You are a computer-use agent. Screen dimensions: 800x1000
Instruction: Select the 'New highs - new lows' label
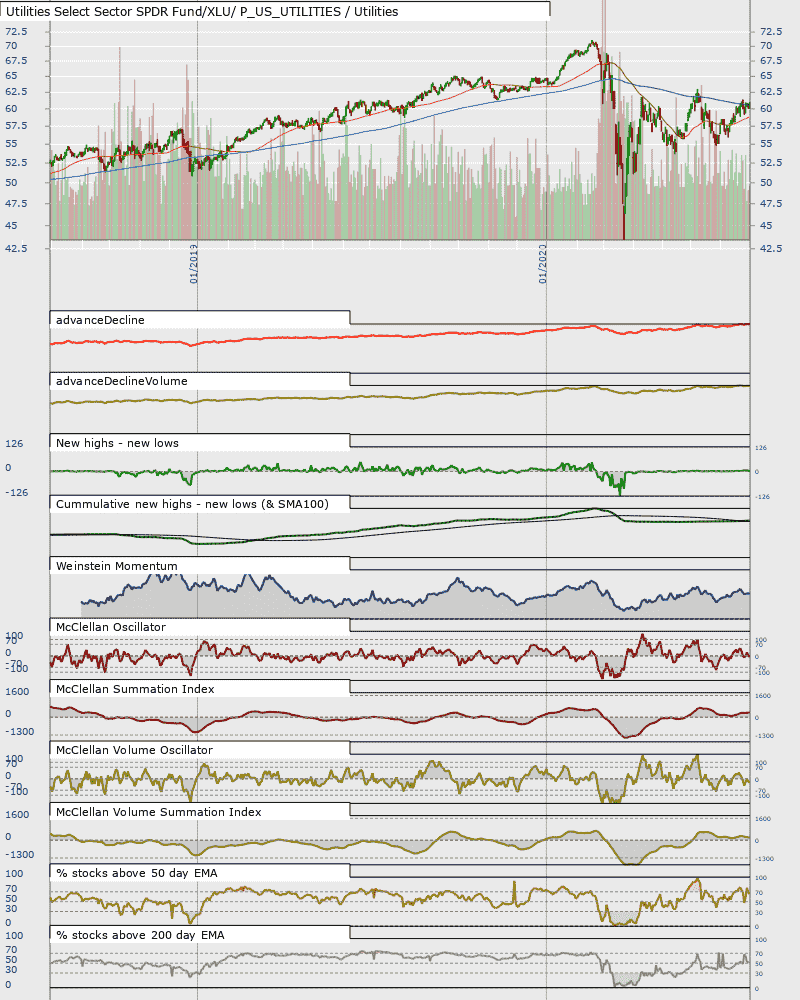tap(117, 443)
